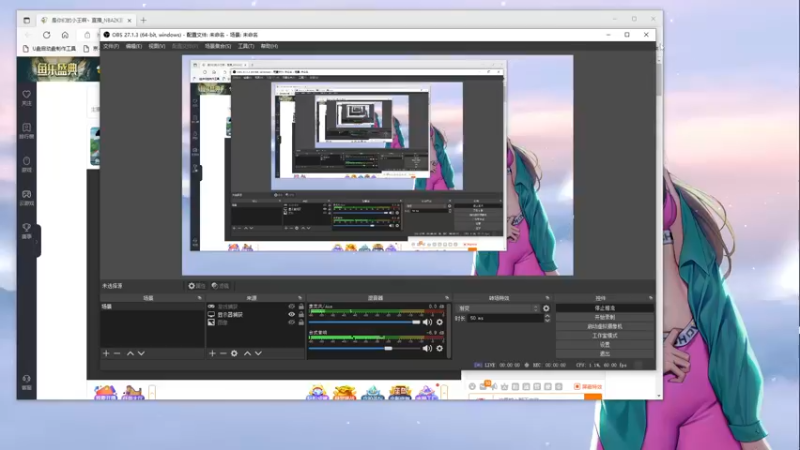
Task: Open the 文件(F) menu in OBS
Action: pos(111,46)
